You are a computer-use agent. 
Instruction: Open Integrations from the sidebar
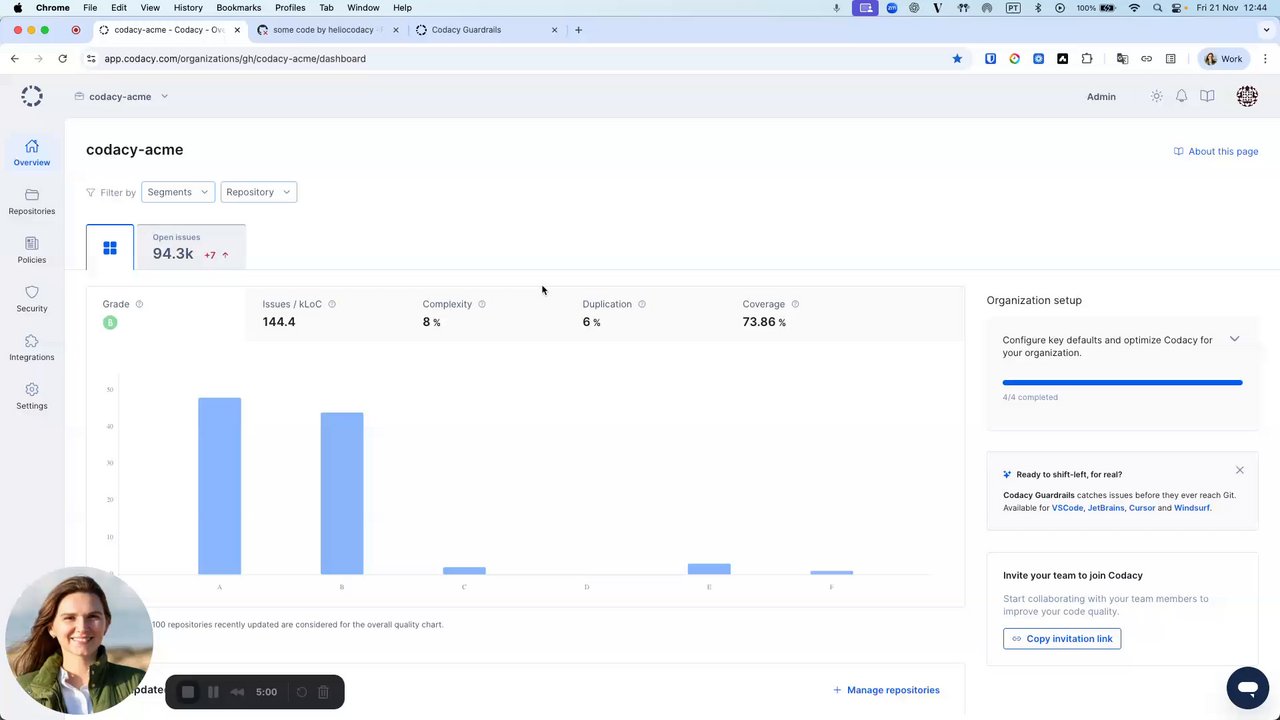pos(32,348)
